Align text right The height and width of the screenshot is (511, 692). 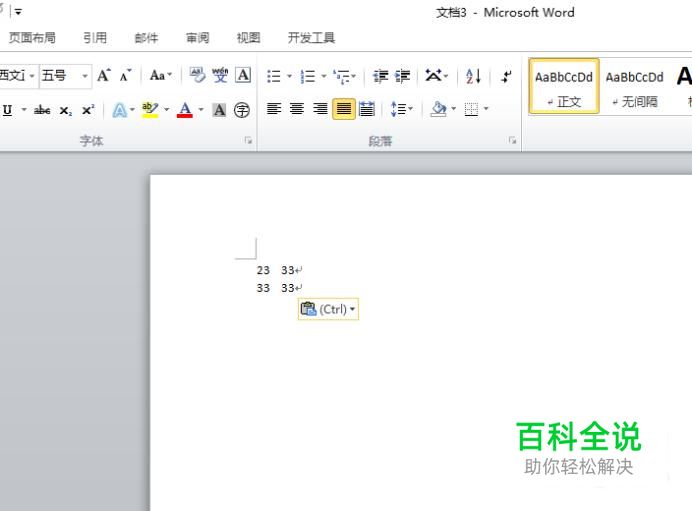[320, 109]
